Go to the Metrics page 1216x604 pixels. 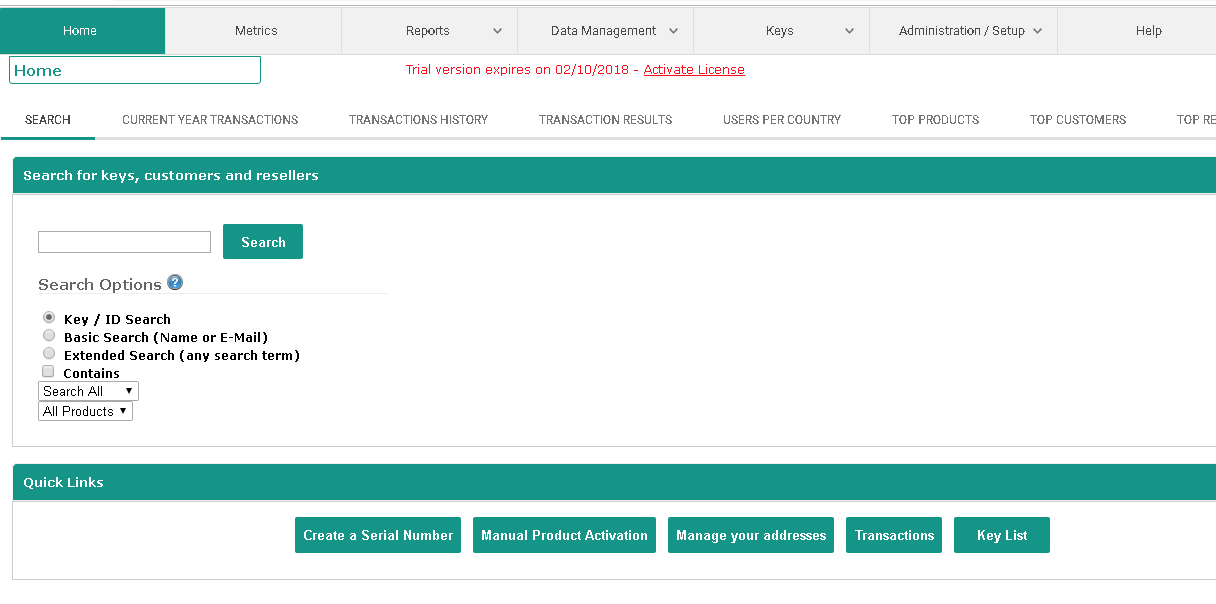pyautogui.click(x=256, y=31)
